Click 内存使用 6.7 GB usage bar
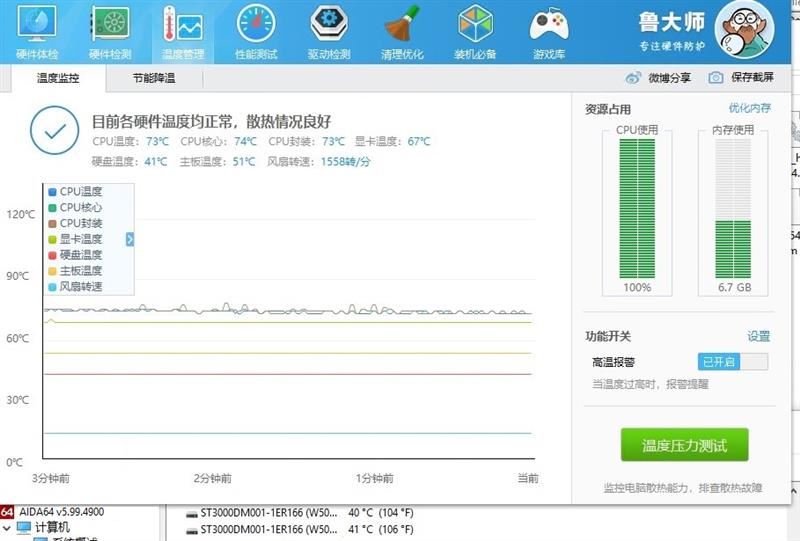This screenshot has width=800, height=541. pos(733,210)
